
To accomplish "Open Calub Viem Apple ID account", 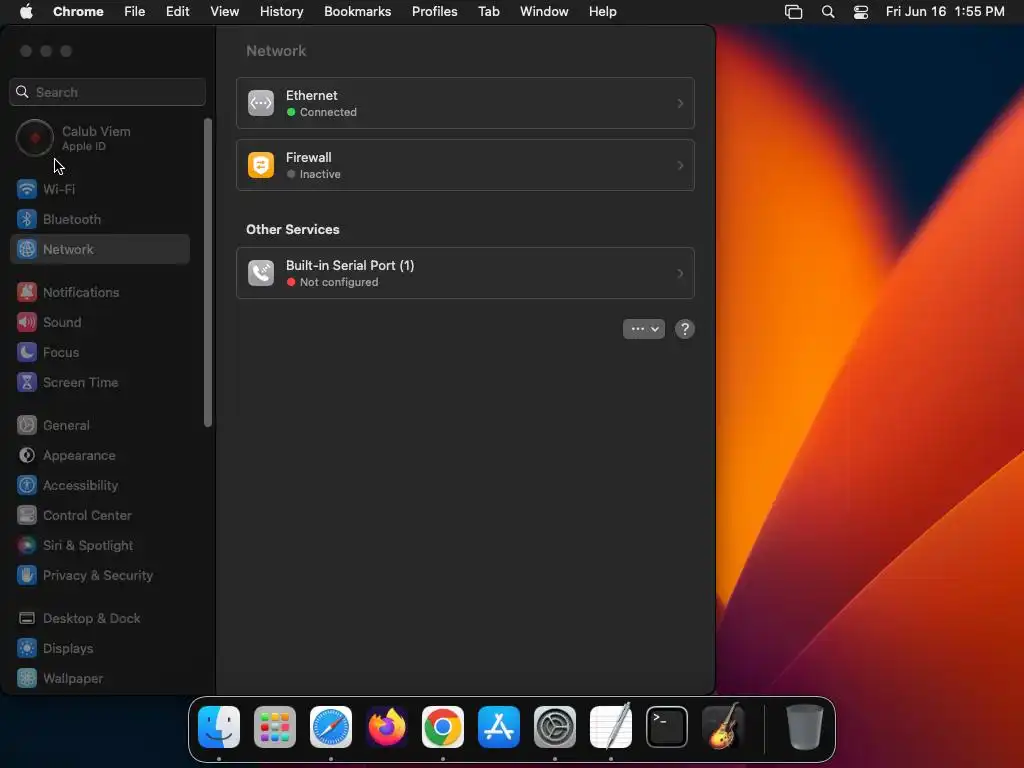I will click(x=100, y=138).
